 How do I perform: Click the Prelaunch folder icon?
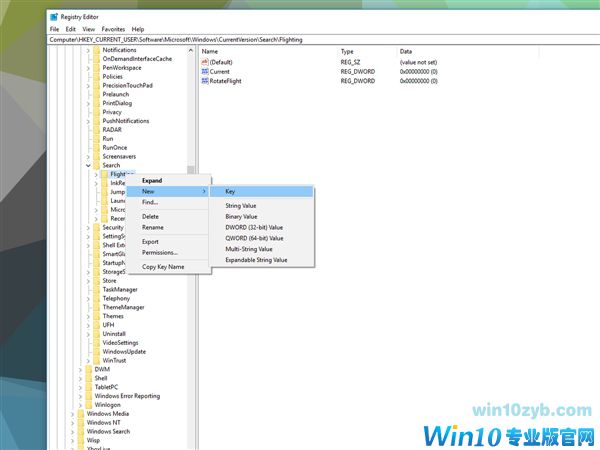click(96, 94)
